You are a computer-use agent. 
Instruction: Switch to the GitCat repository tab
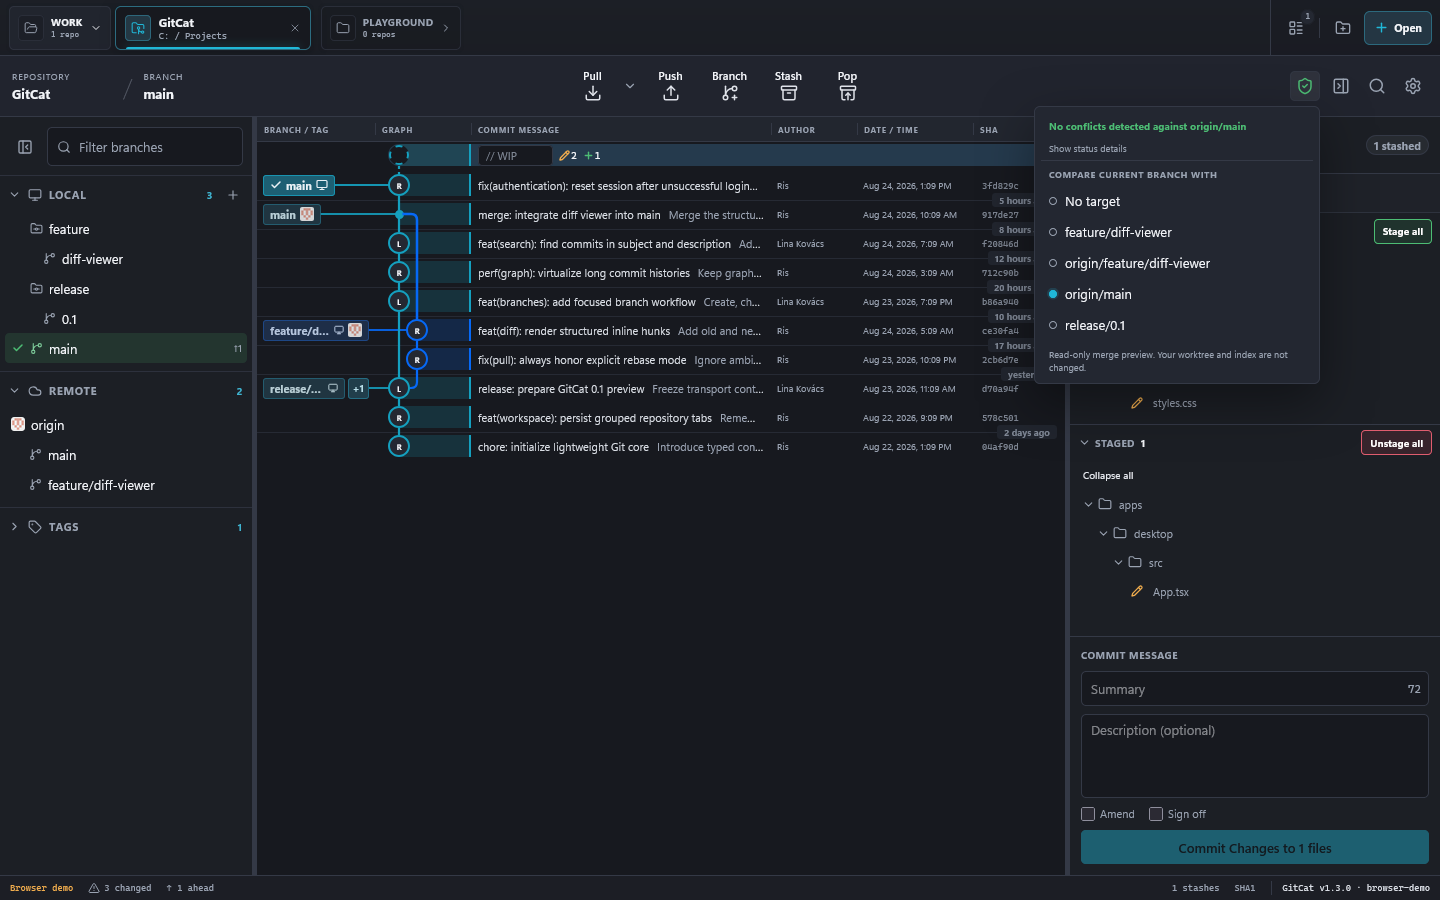point(213,28)
